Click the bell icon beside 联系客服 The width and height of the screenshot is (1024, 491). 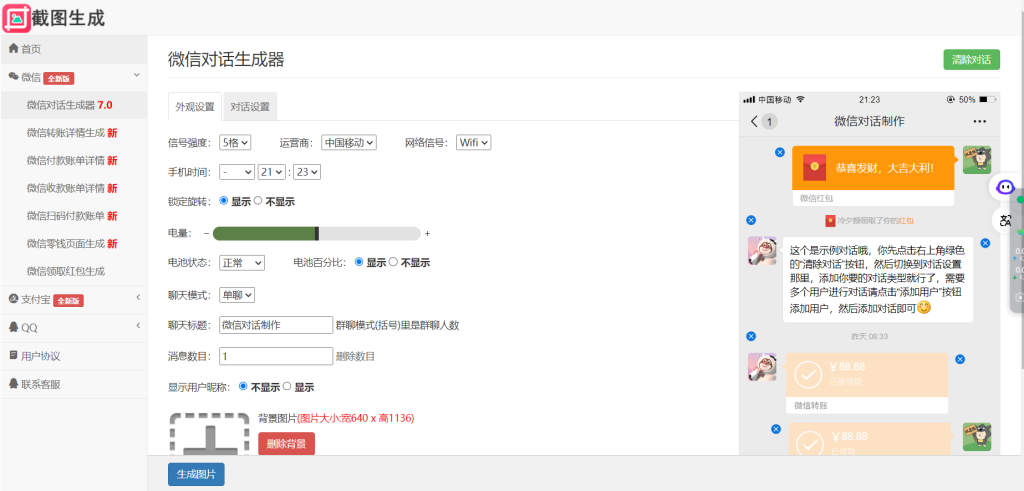point(13,384)
